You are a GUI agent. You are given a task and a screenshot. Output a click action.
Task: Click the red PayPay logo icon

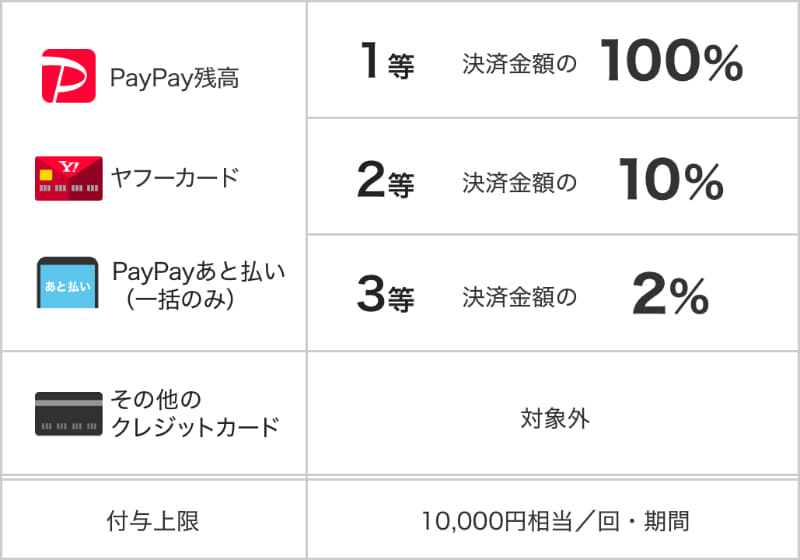tap(69, 76)
